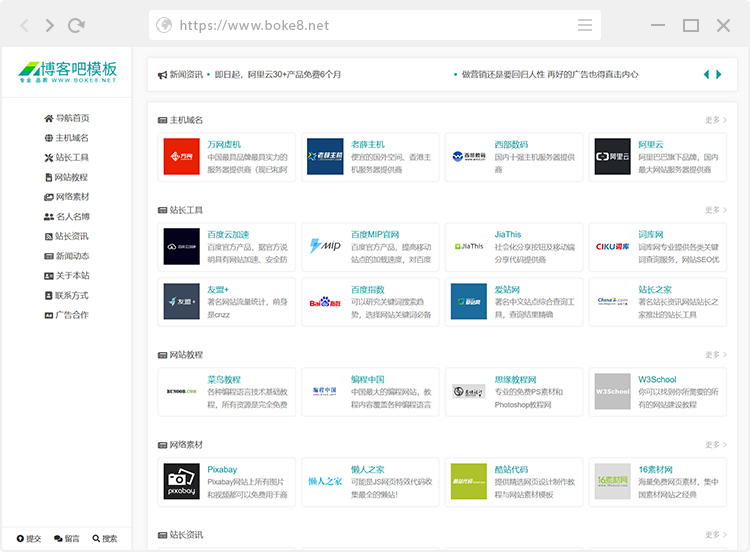Open 广告合作 sidebar menu item
Viewport: 750px width, 552px height.
(x=66, y=315)
